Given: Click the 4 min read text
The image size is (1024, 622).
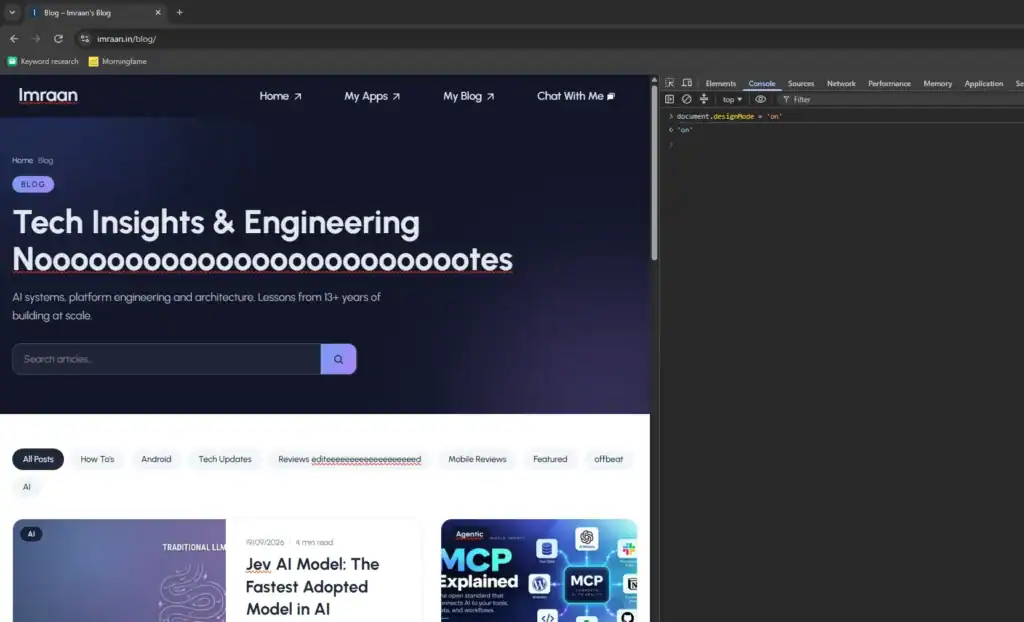Looking at the screenshot, I should pos(314,542).
